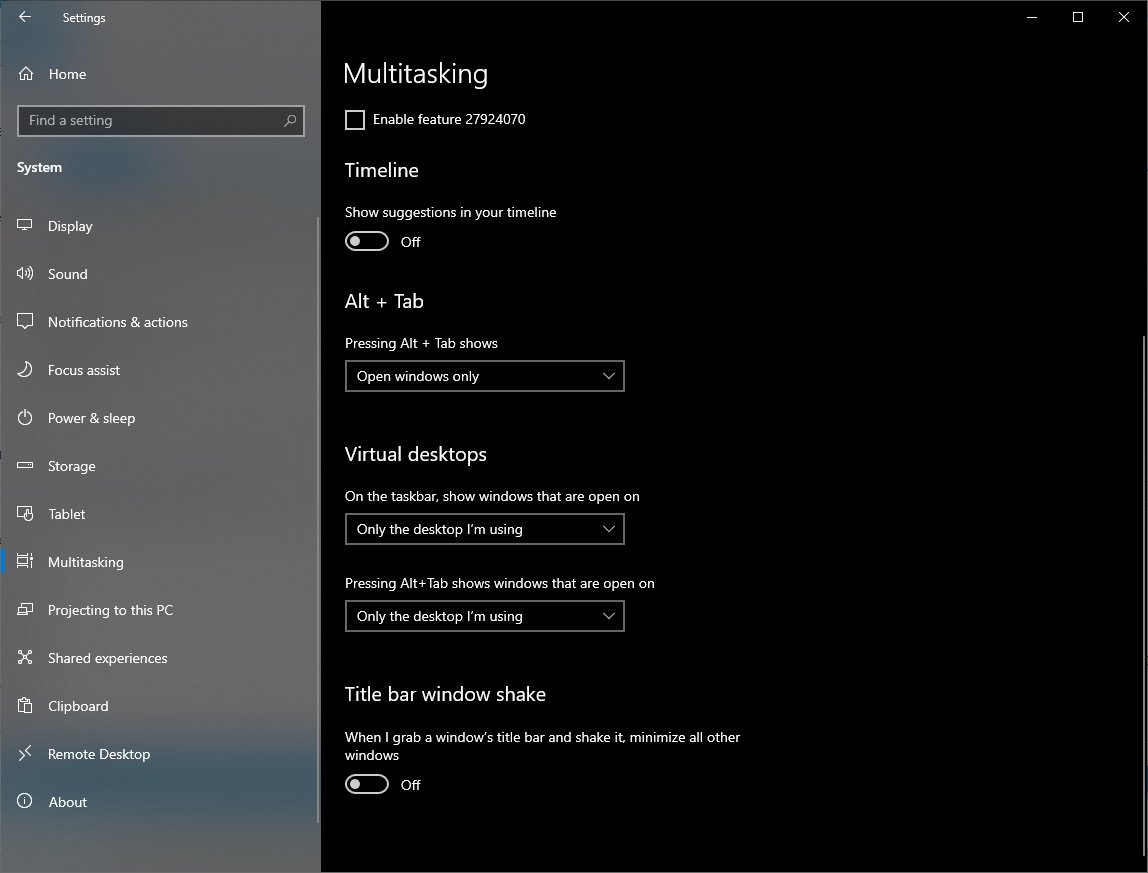Click the Remote Desktop icon
The height and width of the screenshot is (873, 1148).
pyautogui.click(x=26, y=754)
